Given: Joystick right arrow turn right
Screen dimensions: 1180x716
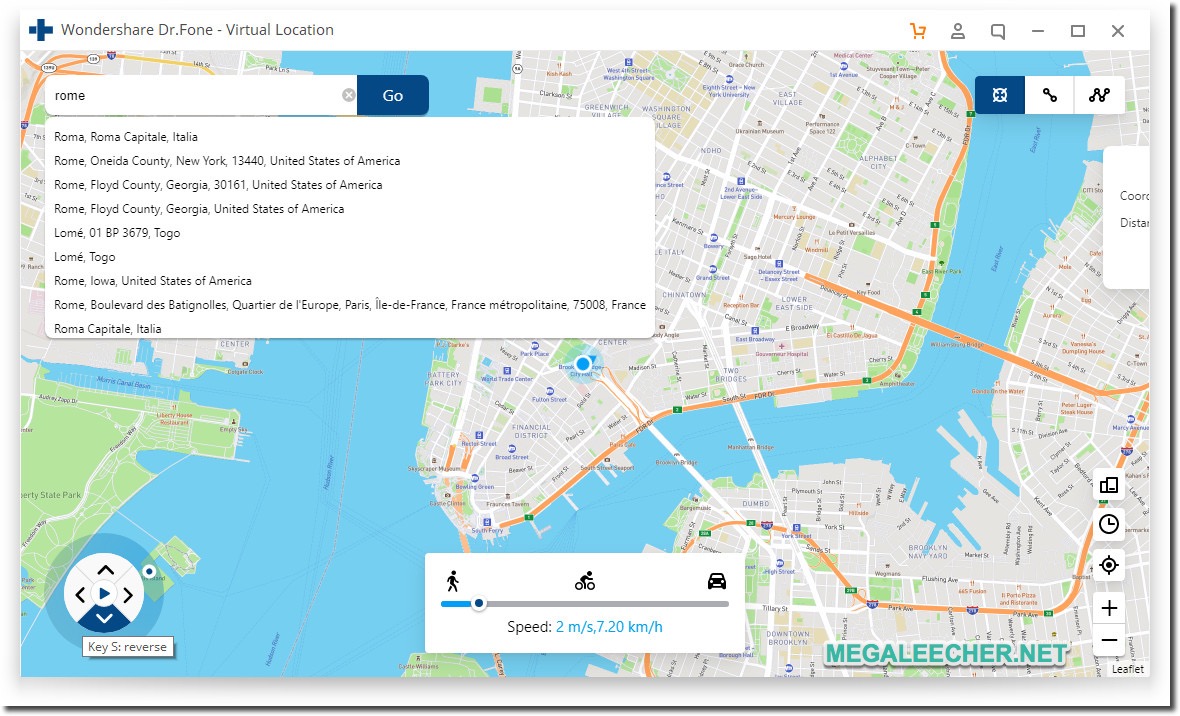Looking at the screenshot, I should pyautogui.click(x=129, y=596).
